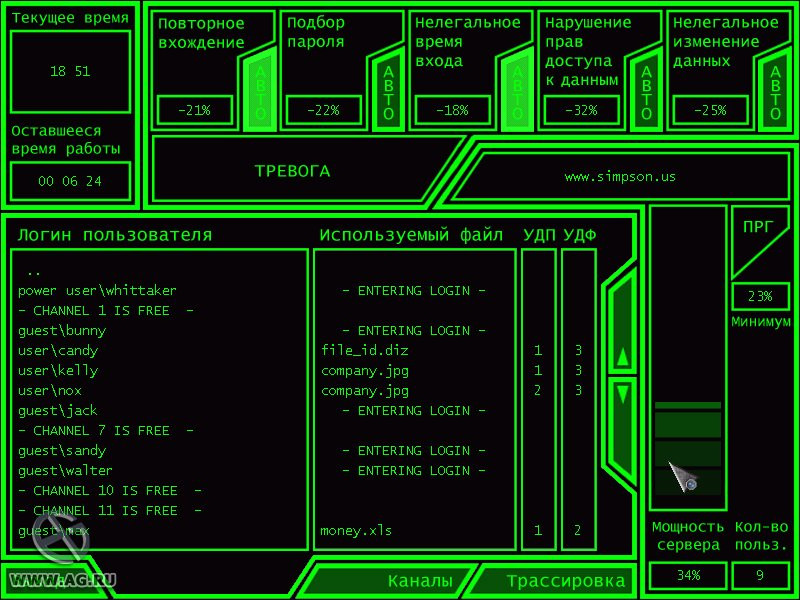Image resolution: width=800 pixels, height=600 pixels.
Task: Click the server power level bar
Action: click(688, 357)
